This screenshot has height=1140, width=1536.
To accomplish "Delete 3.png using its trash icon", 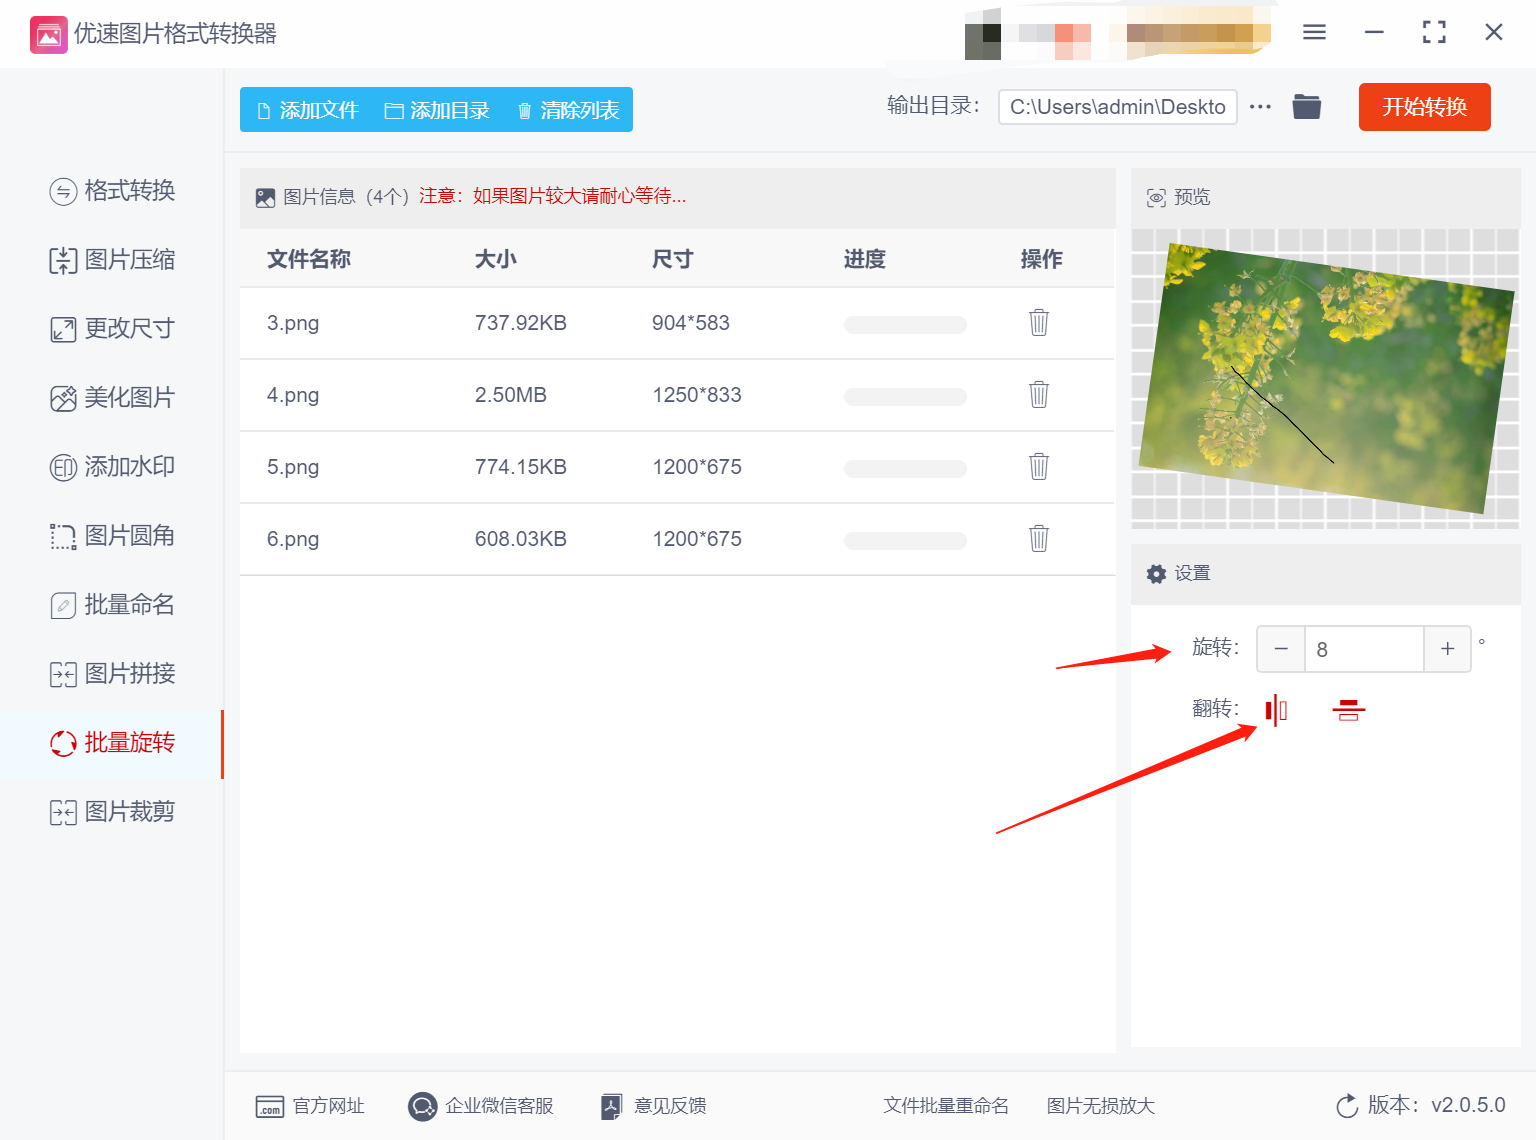I will pos(1039,322).
